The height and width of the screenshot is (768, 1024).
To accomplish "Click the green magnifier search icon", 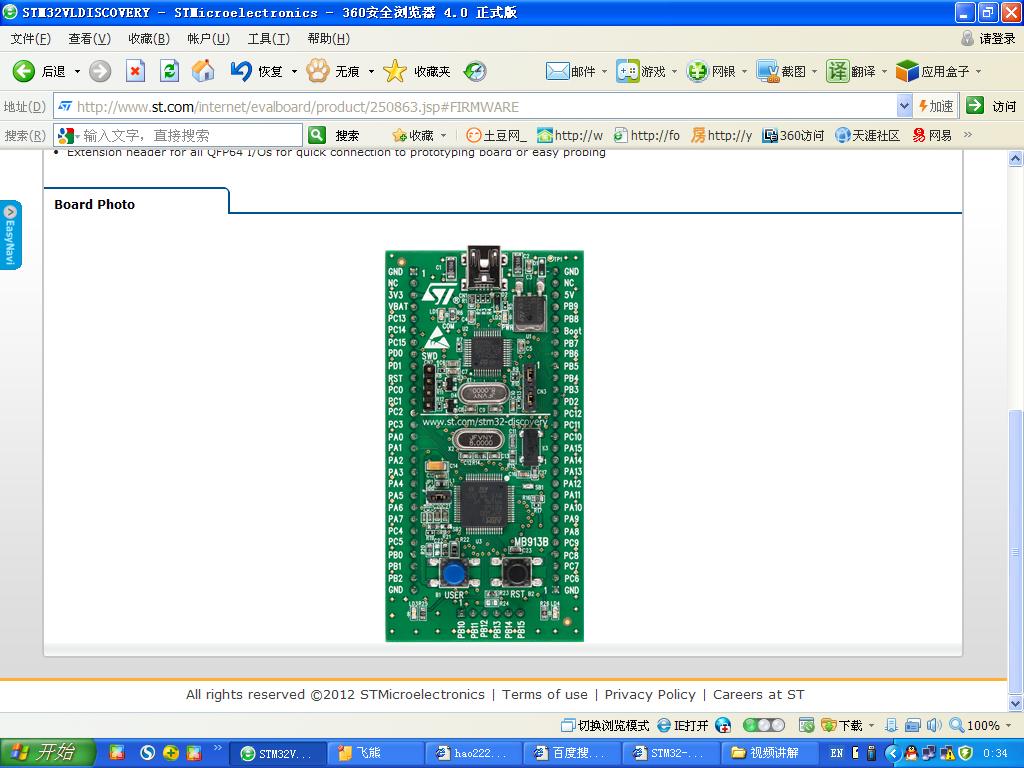I will click(317, 135).
